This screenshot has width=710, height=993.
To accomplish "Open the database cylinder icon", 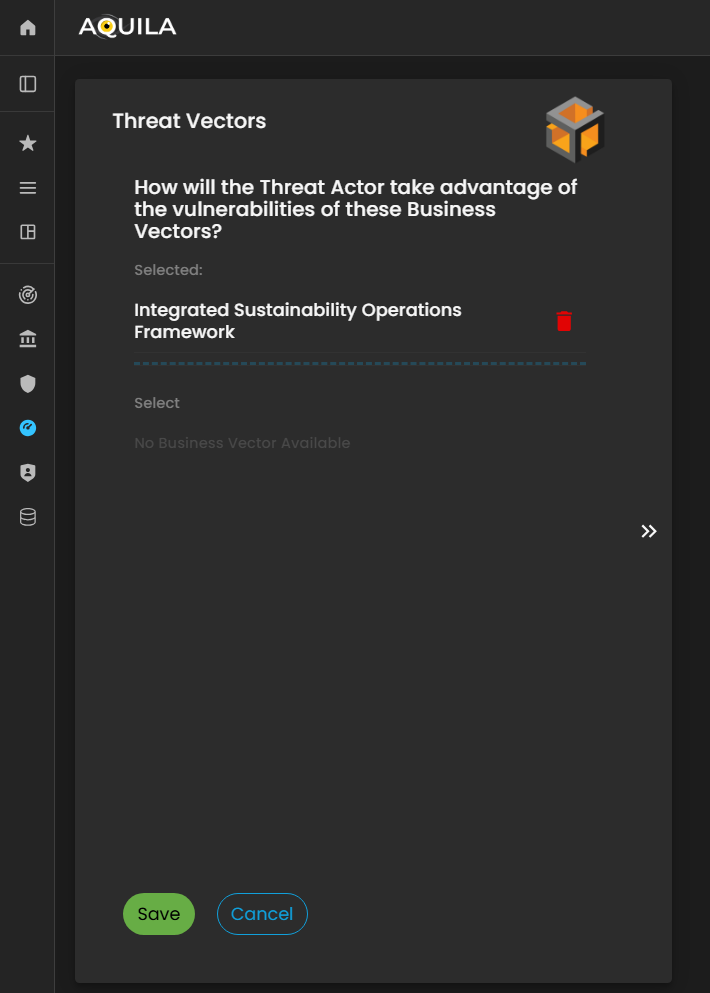I will [28, 517].
